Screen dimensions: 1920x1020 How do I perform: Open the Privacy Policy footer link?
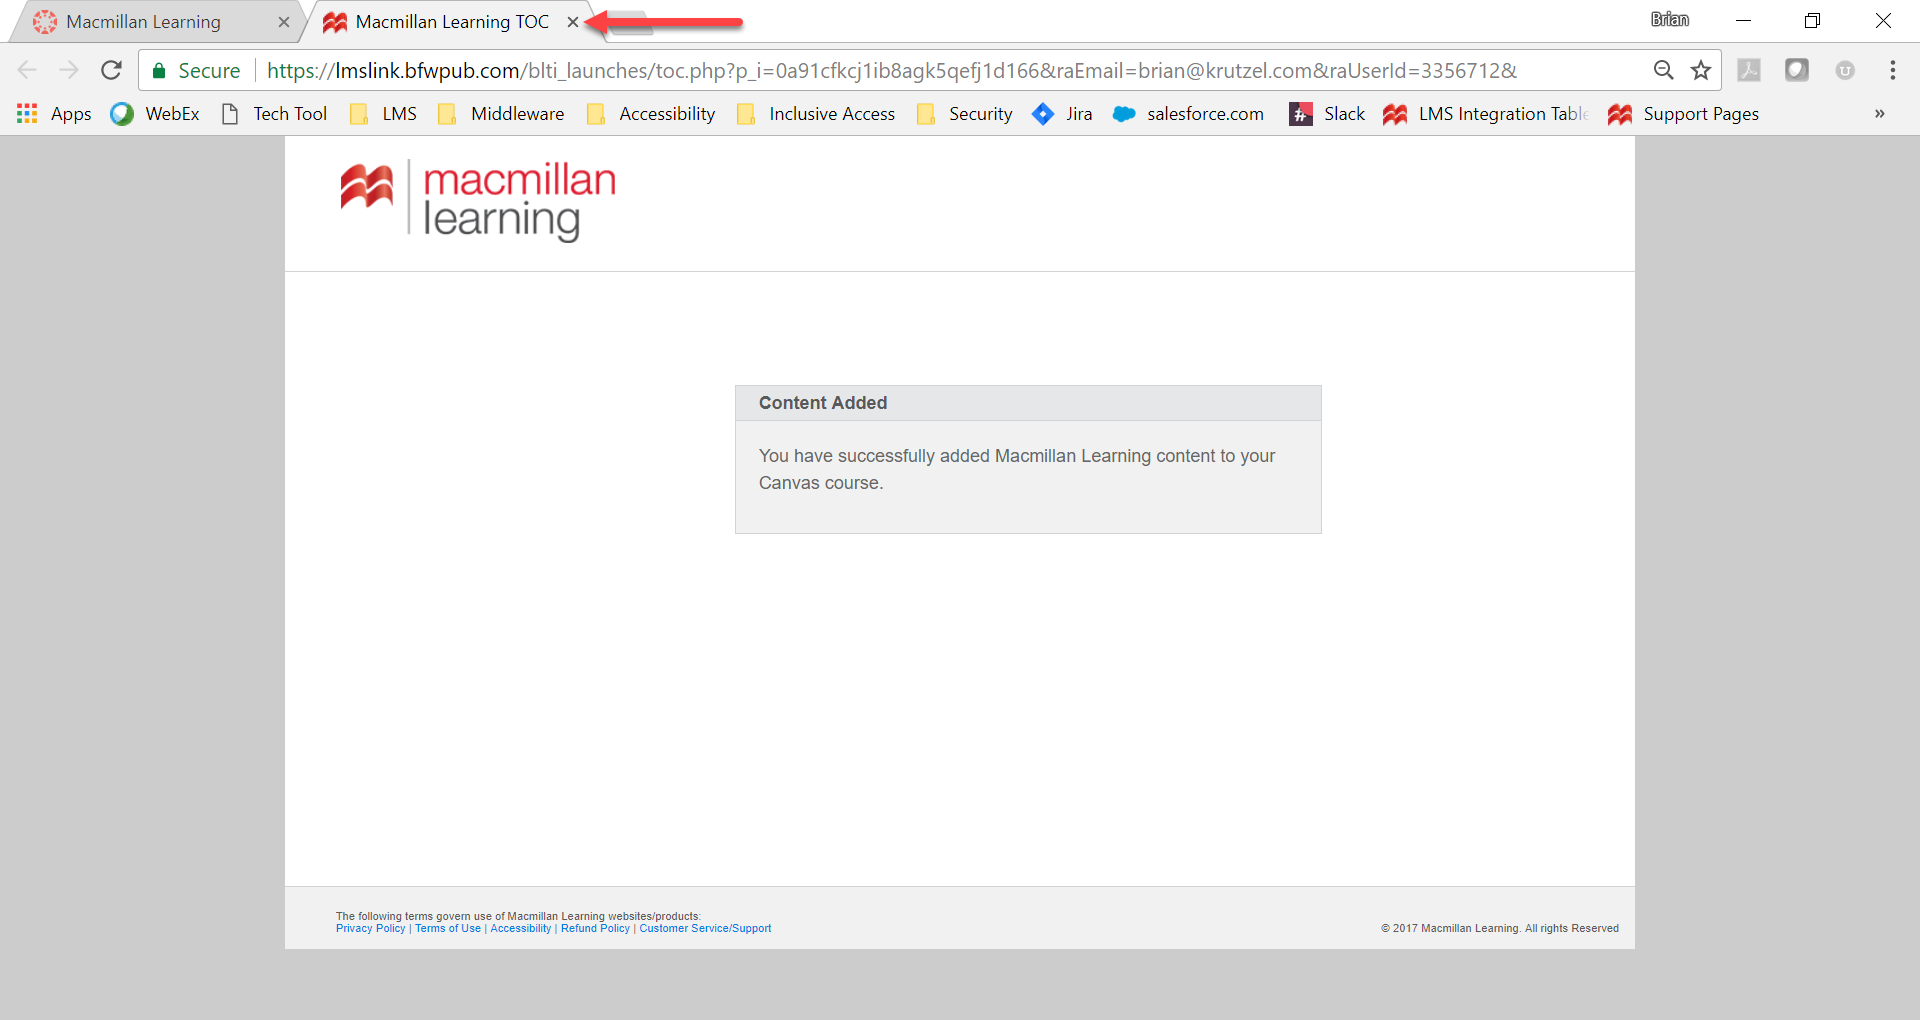pos(370,929)
